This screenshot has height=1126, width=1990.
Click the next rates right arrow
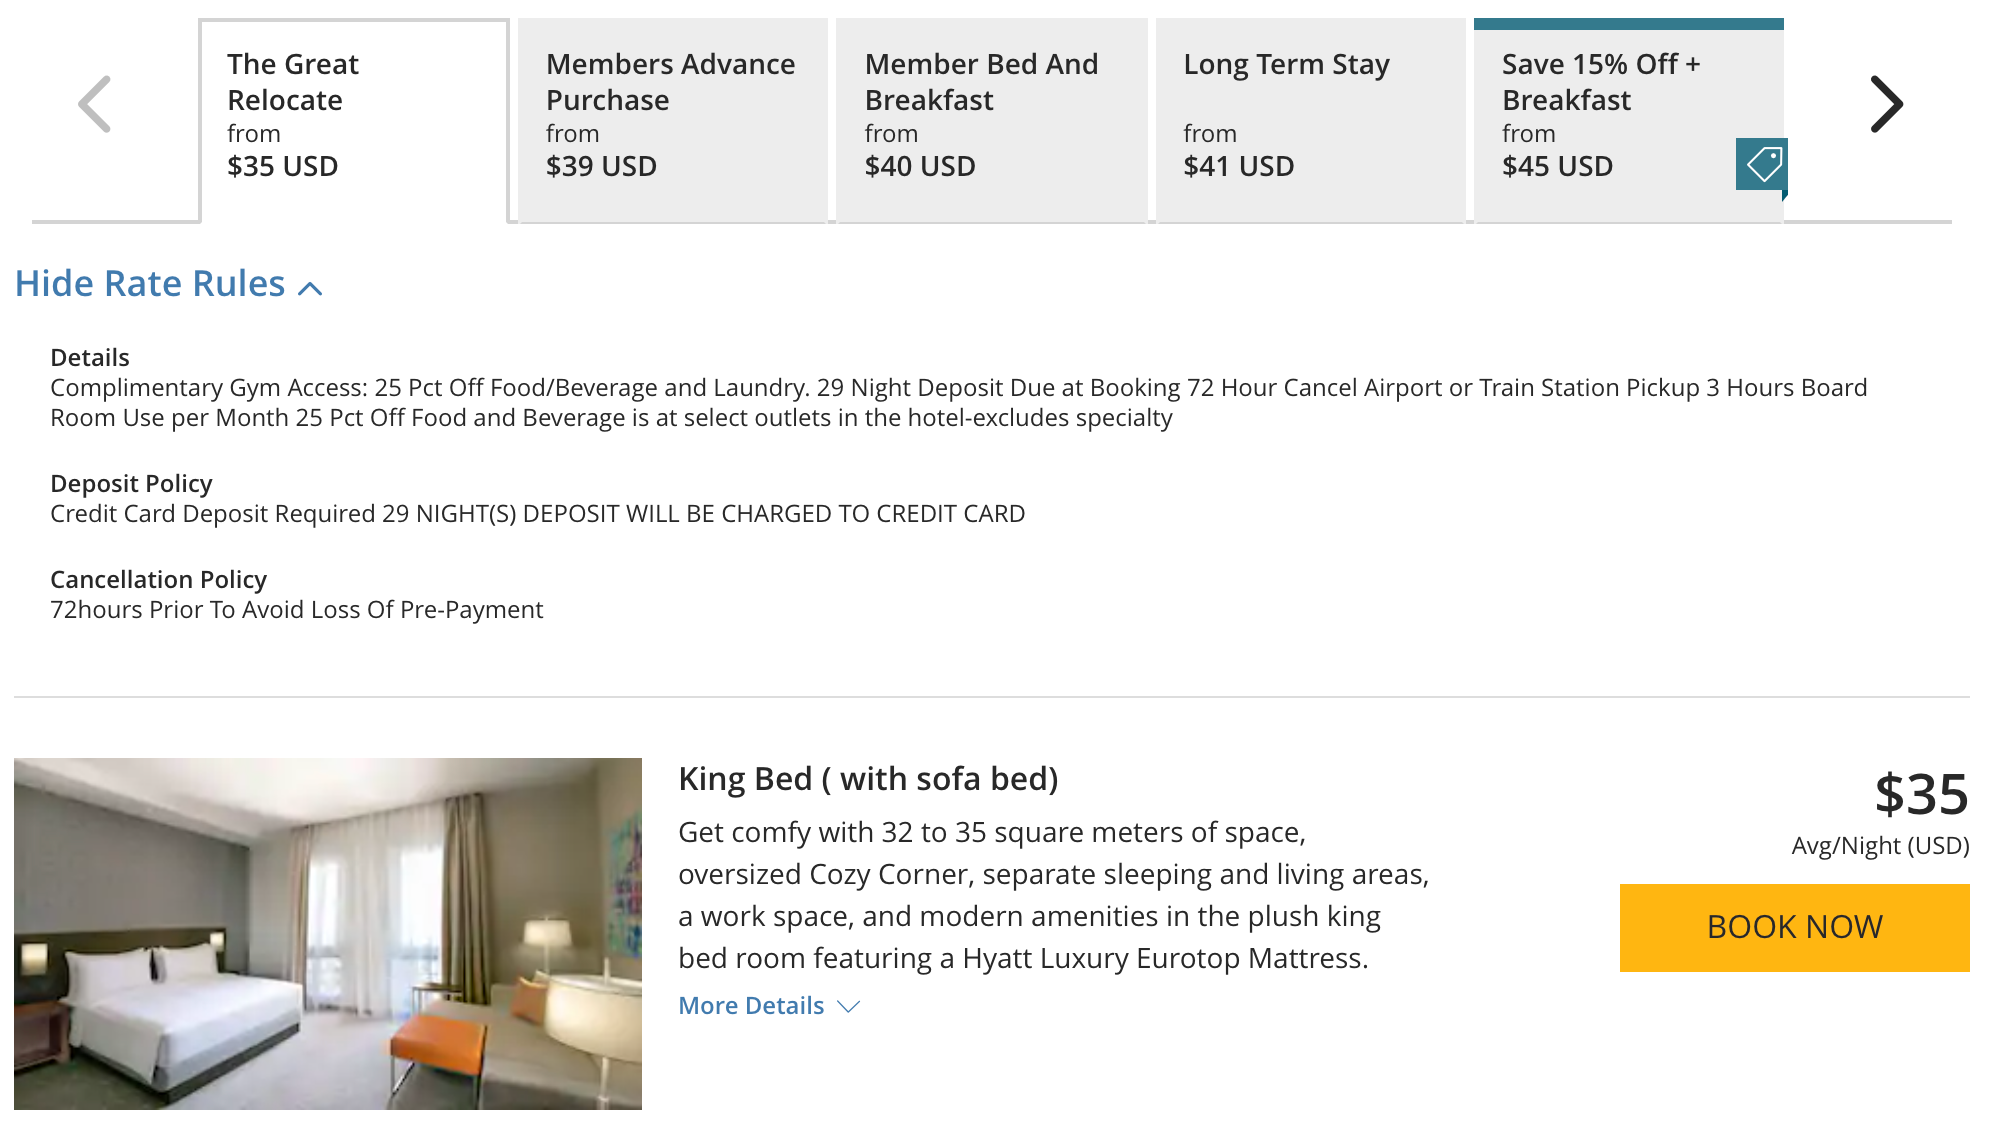1886,104
